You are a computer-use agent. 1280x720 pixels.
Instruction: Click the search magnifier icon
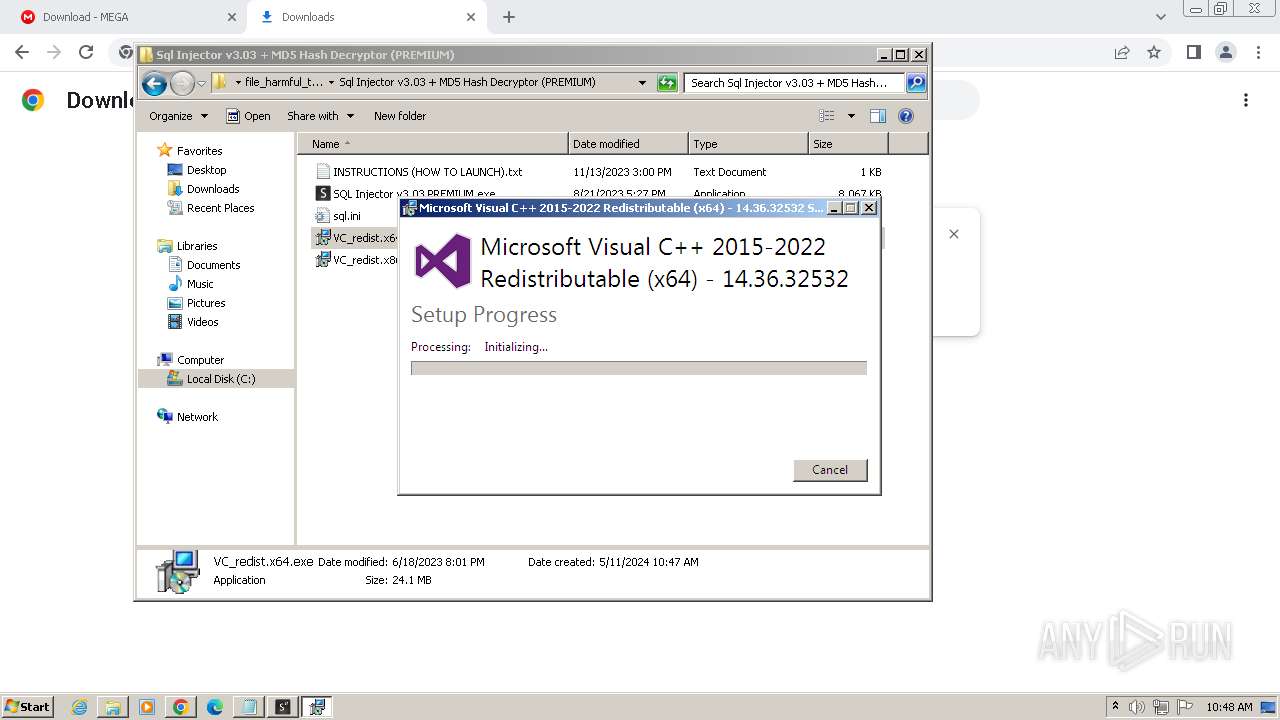click(916, 83)
